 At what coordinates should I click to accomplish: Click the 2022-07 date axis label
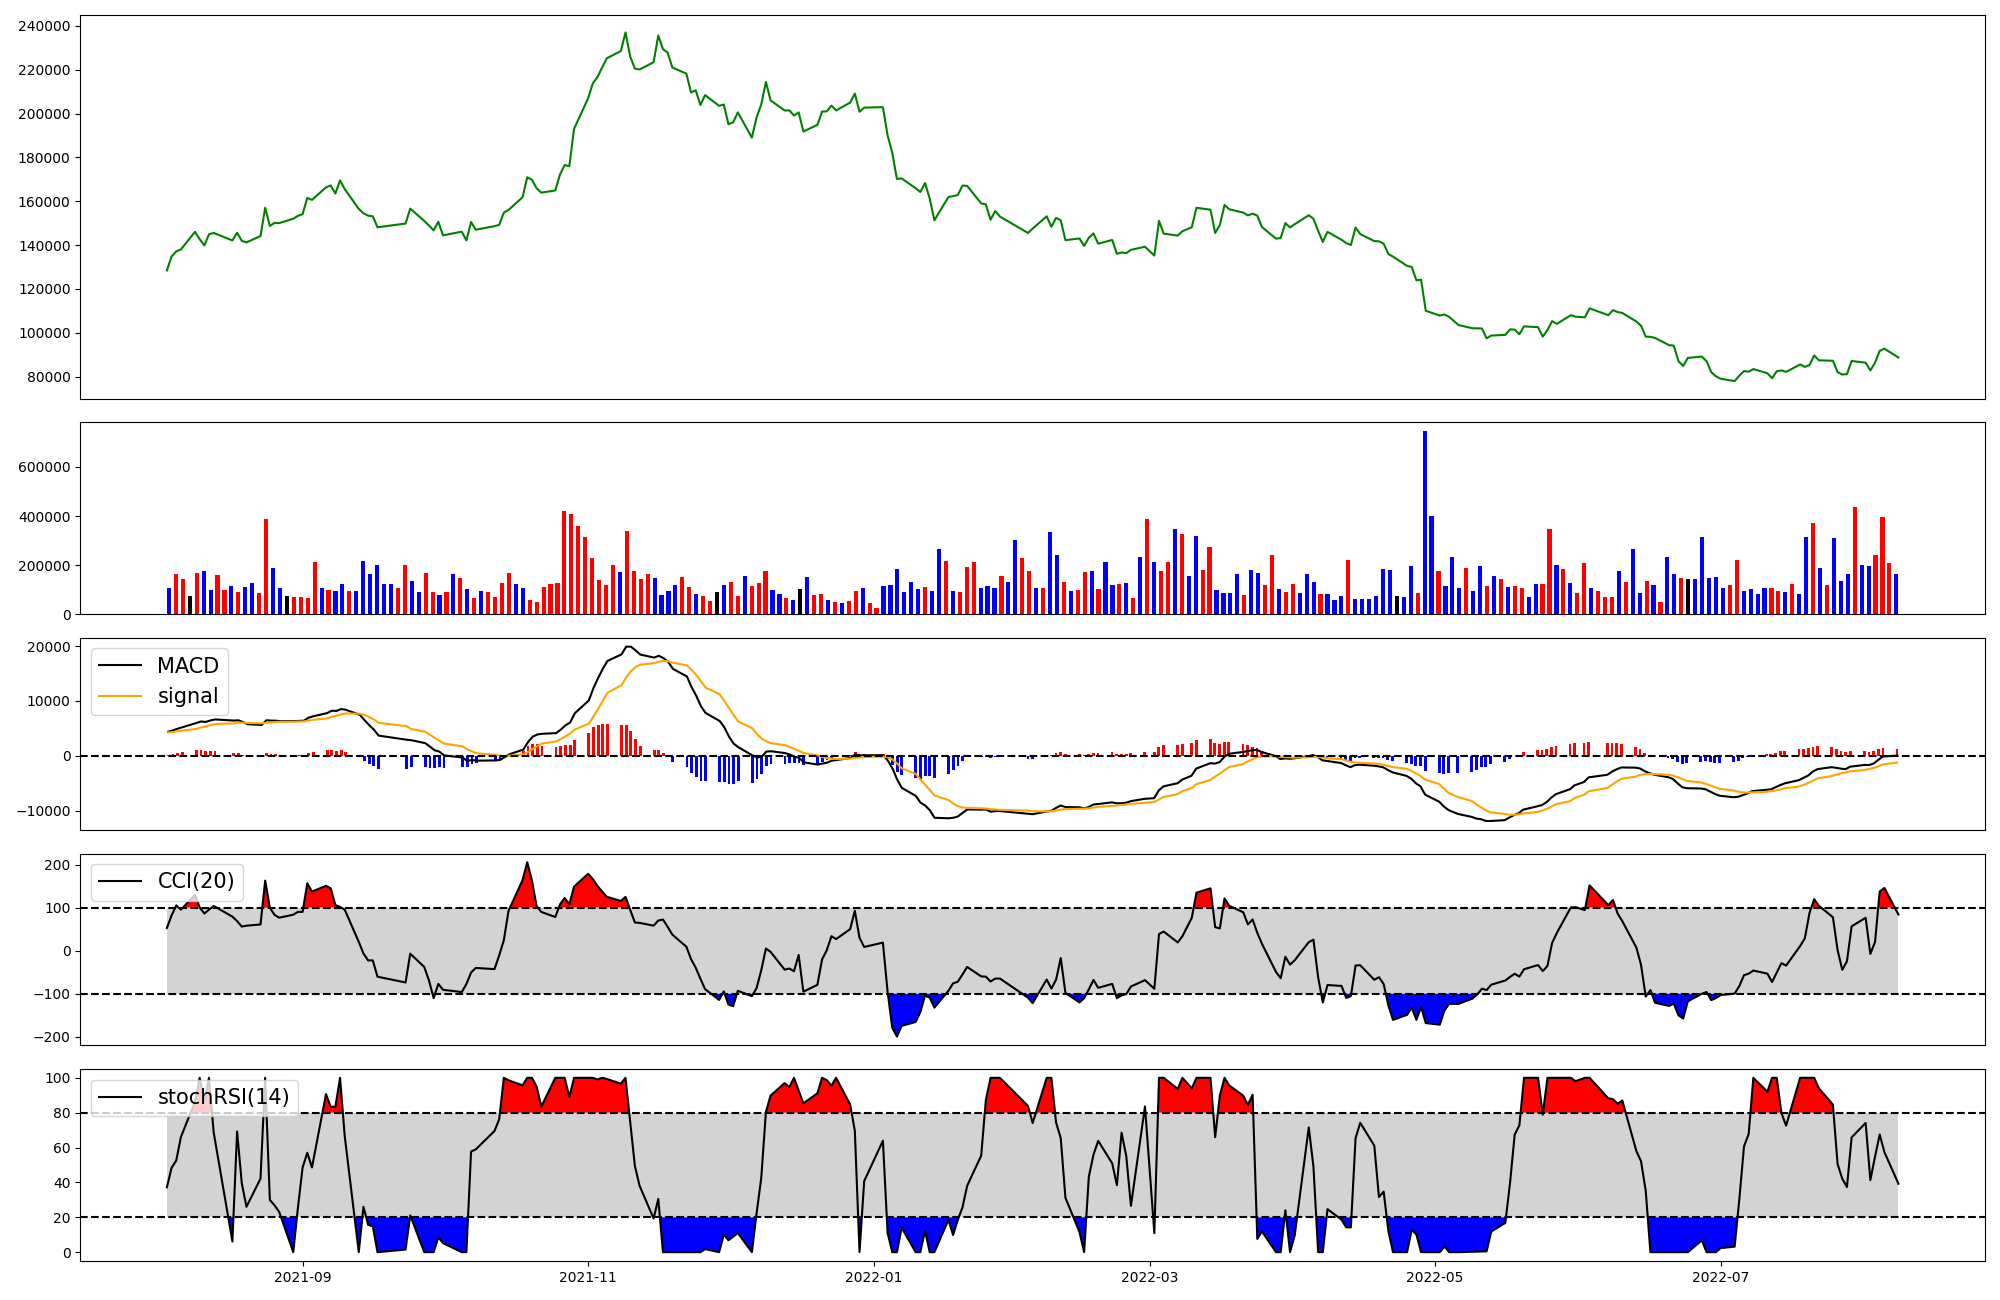(x=1721, y=1276)
